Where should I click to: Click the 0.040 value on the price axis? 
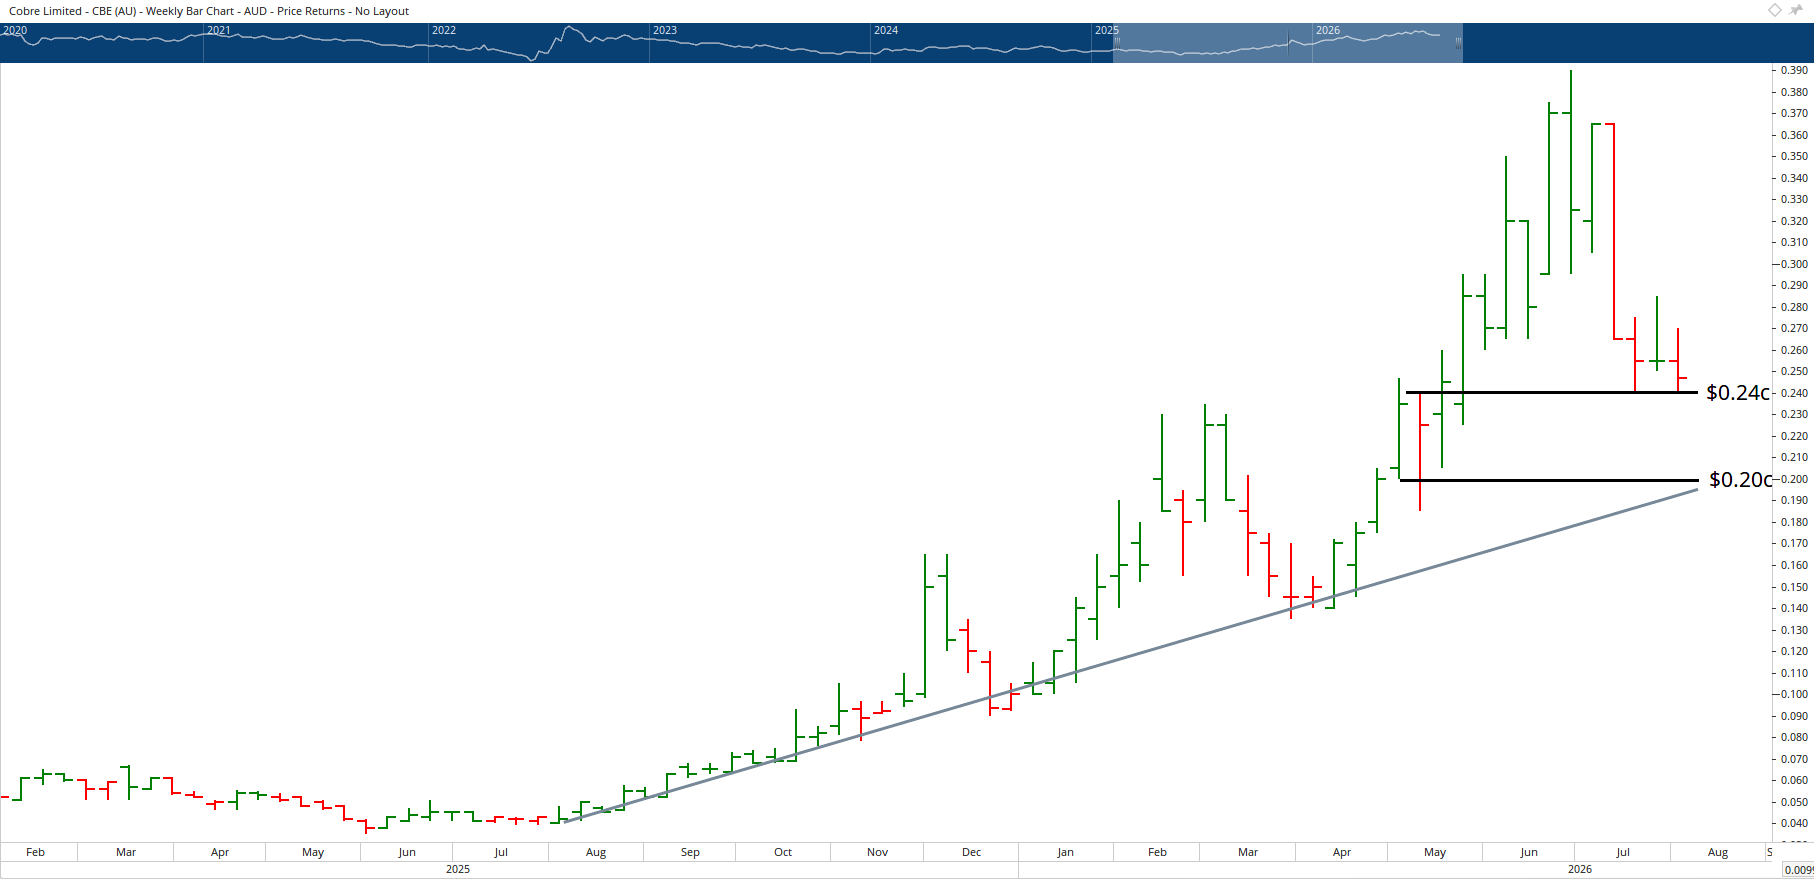1794,823
